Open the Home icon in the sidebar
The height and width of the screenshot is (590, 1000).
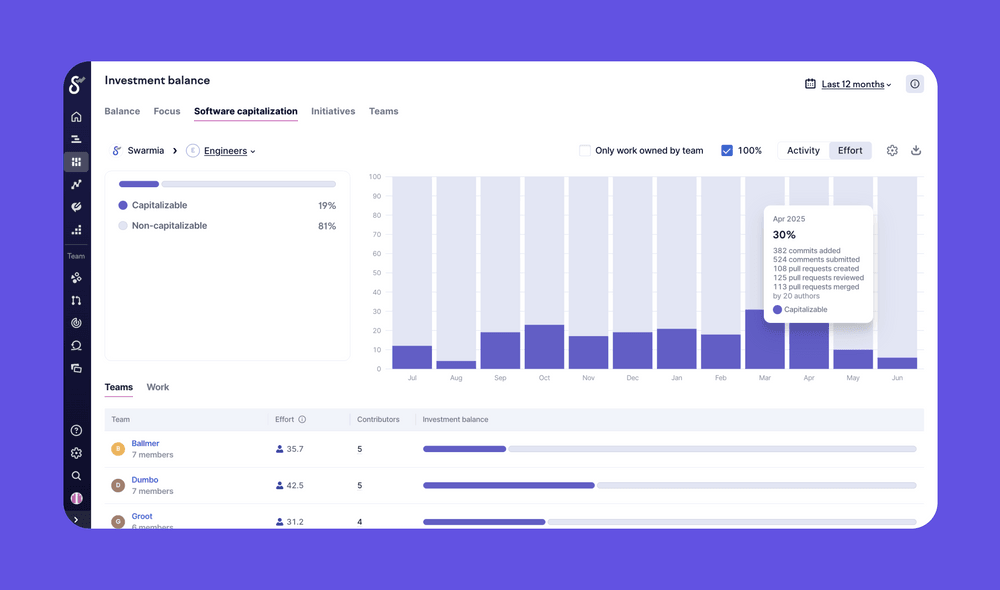(76, 116)
